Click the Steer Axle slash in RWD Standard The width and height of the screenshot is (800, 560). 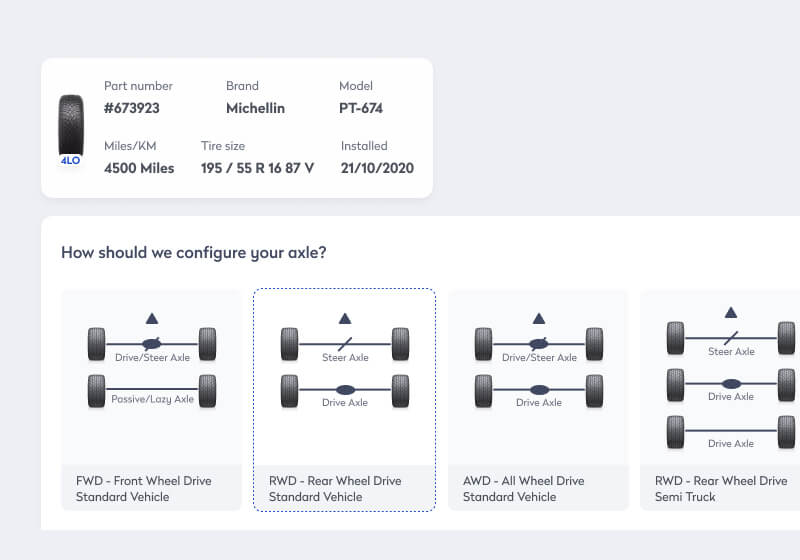click(x=345, y=343)
